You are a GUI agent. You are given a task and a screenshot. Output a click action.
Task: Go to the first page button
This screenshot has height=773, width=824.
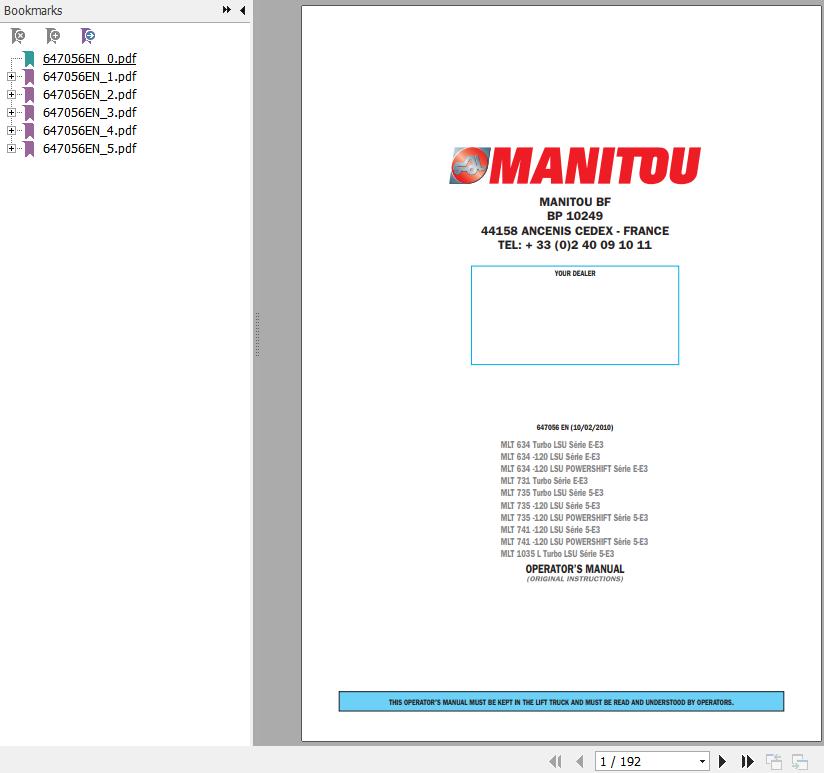pyautogui.click(x=555, y=761)
